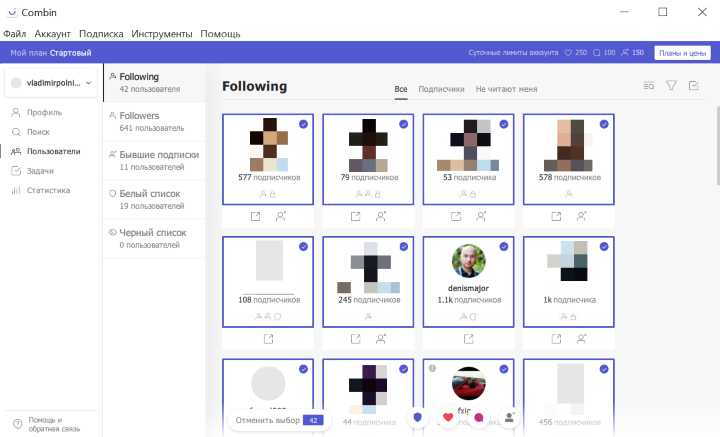Viewport: 720px width, 437px height.
Task: Deselect the 108 подписчиков user checkmark
Action: click(303, 247)
